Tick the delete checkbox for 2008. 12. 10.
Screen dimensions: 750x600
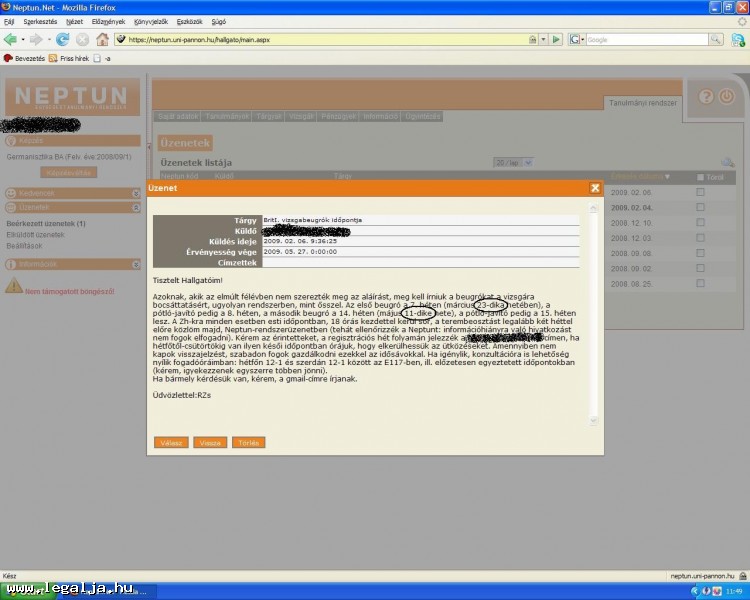pyautogui.click(x=700, y=223)
